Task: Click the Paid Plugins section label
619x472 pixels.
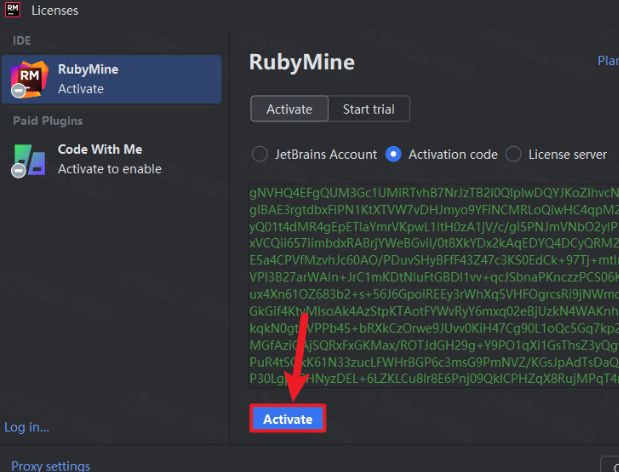Action: coord(48,121)
